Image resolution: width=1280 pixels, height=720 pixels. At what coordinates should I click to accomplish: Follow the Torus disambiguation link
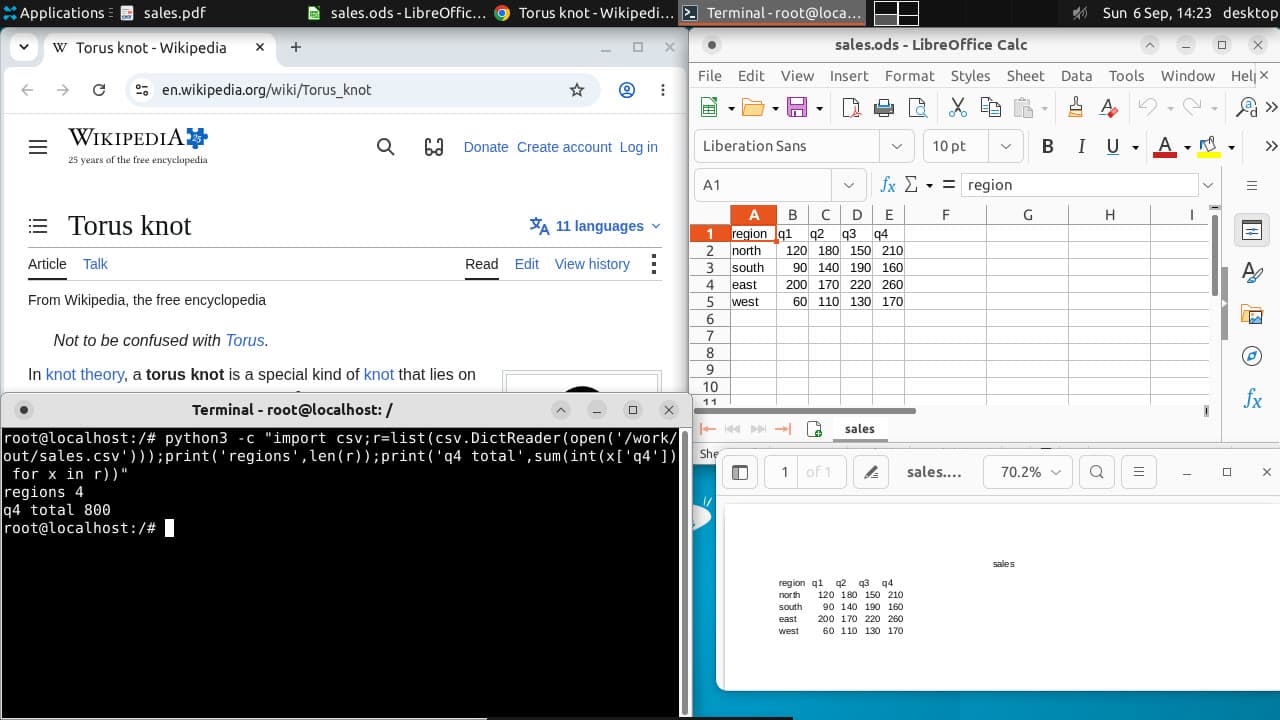coord(245,341)
